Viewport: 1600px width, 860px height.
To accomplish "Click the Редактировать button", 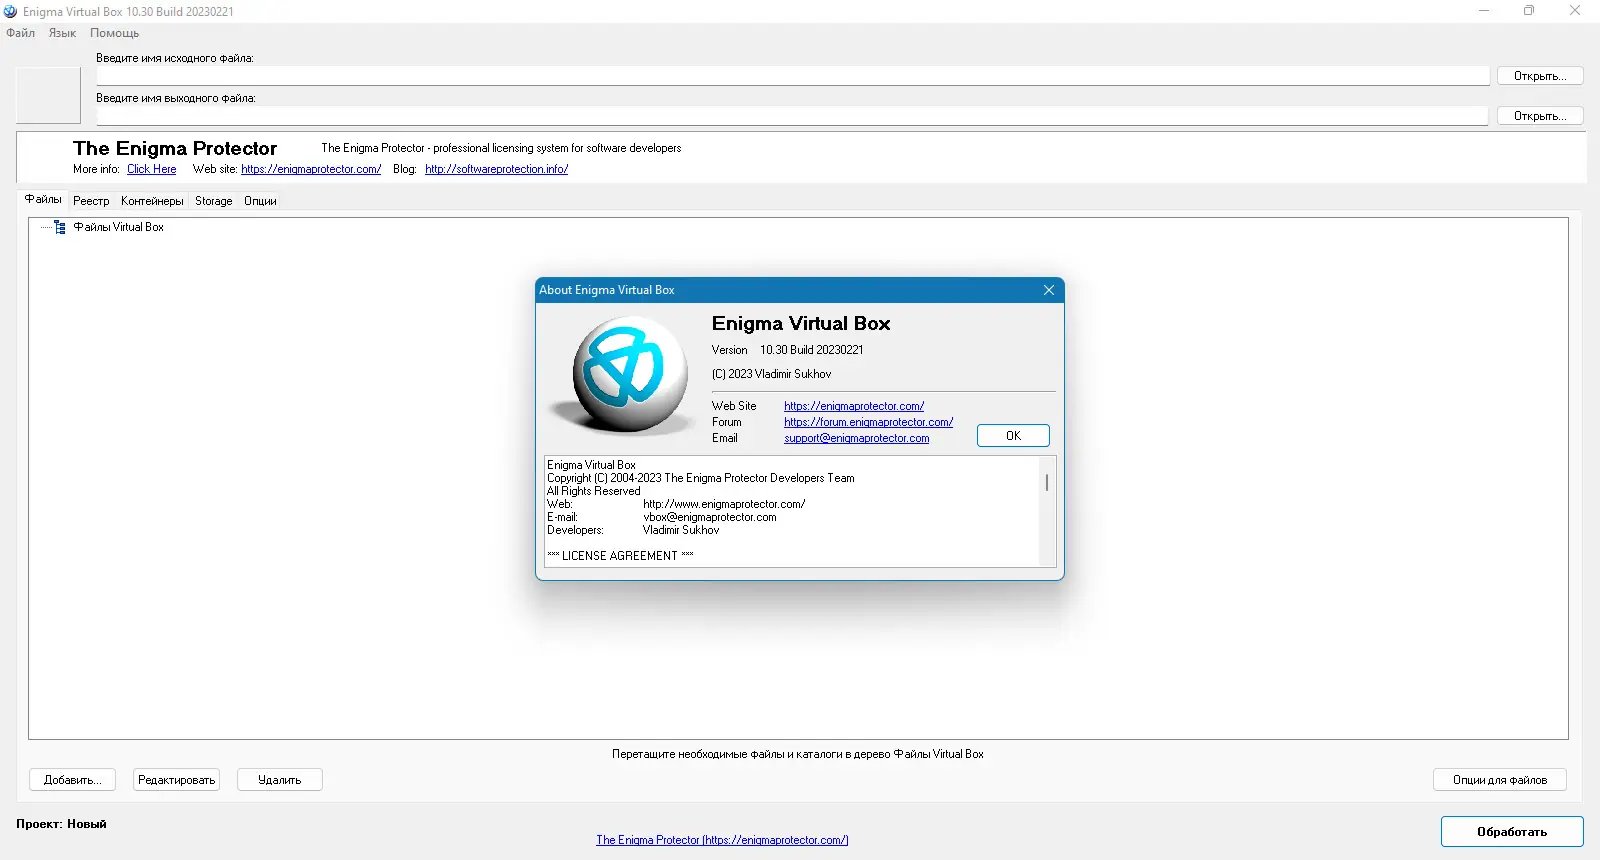I will tap(177, 780).
